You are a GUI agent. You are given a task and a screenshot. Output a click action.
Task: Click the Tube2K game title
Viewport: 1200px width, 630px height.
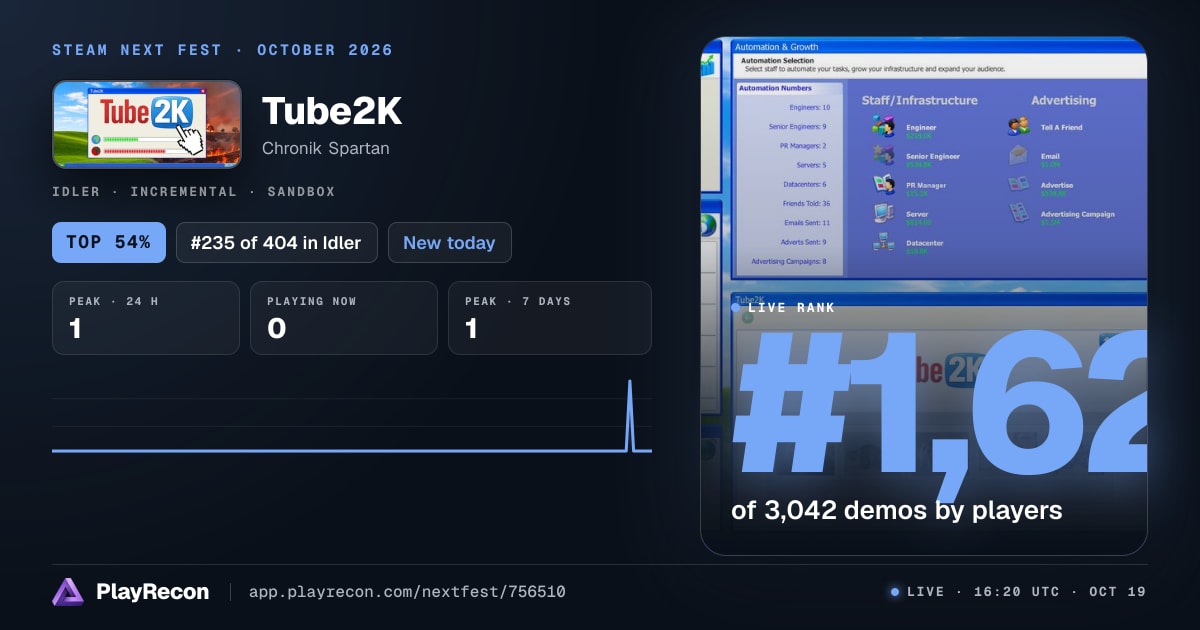coord(332,112)
